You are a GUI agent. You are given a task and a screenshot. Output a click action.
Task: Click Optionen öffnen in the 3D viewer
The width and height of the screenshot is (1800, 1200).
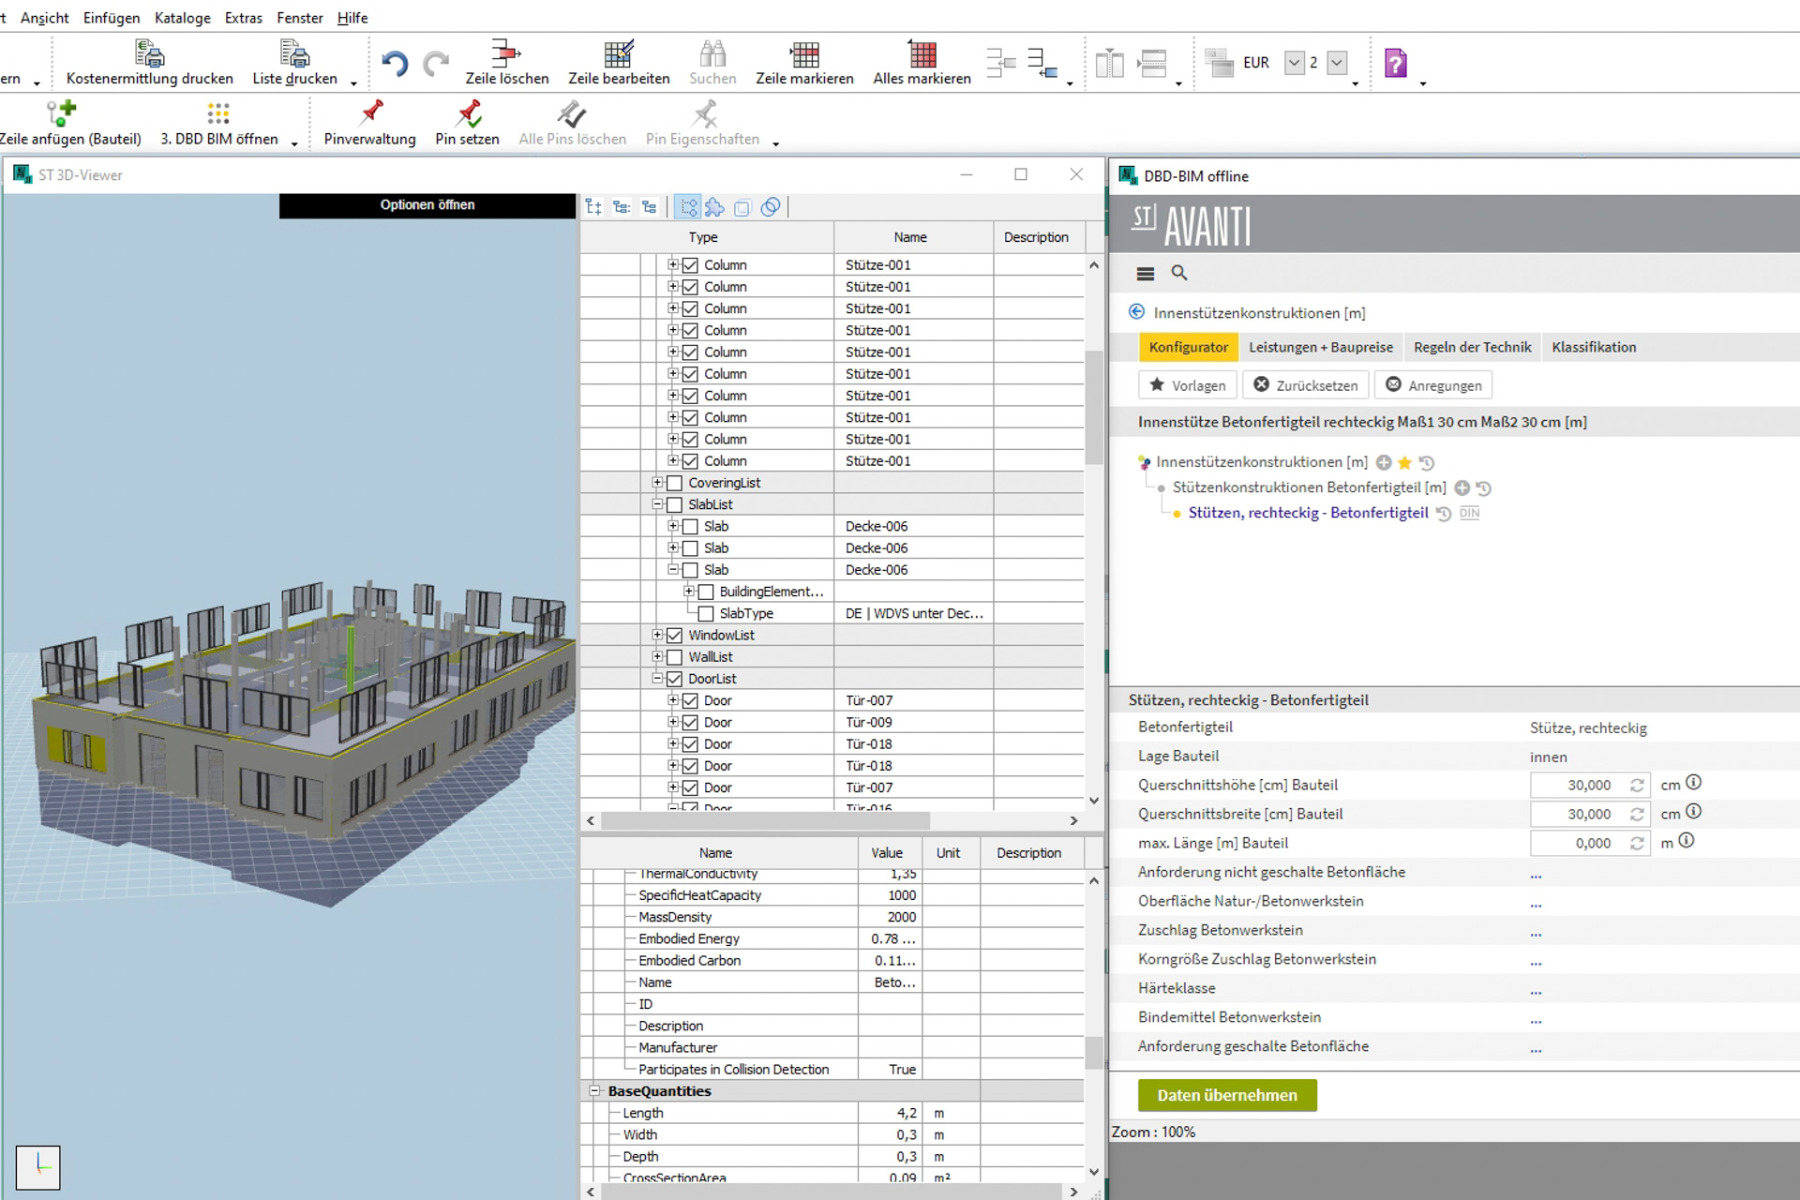point(428,204)
